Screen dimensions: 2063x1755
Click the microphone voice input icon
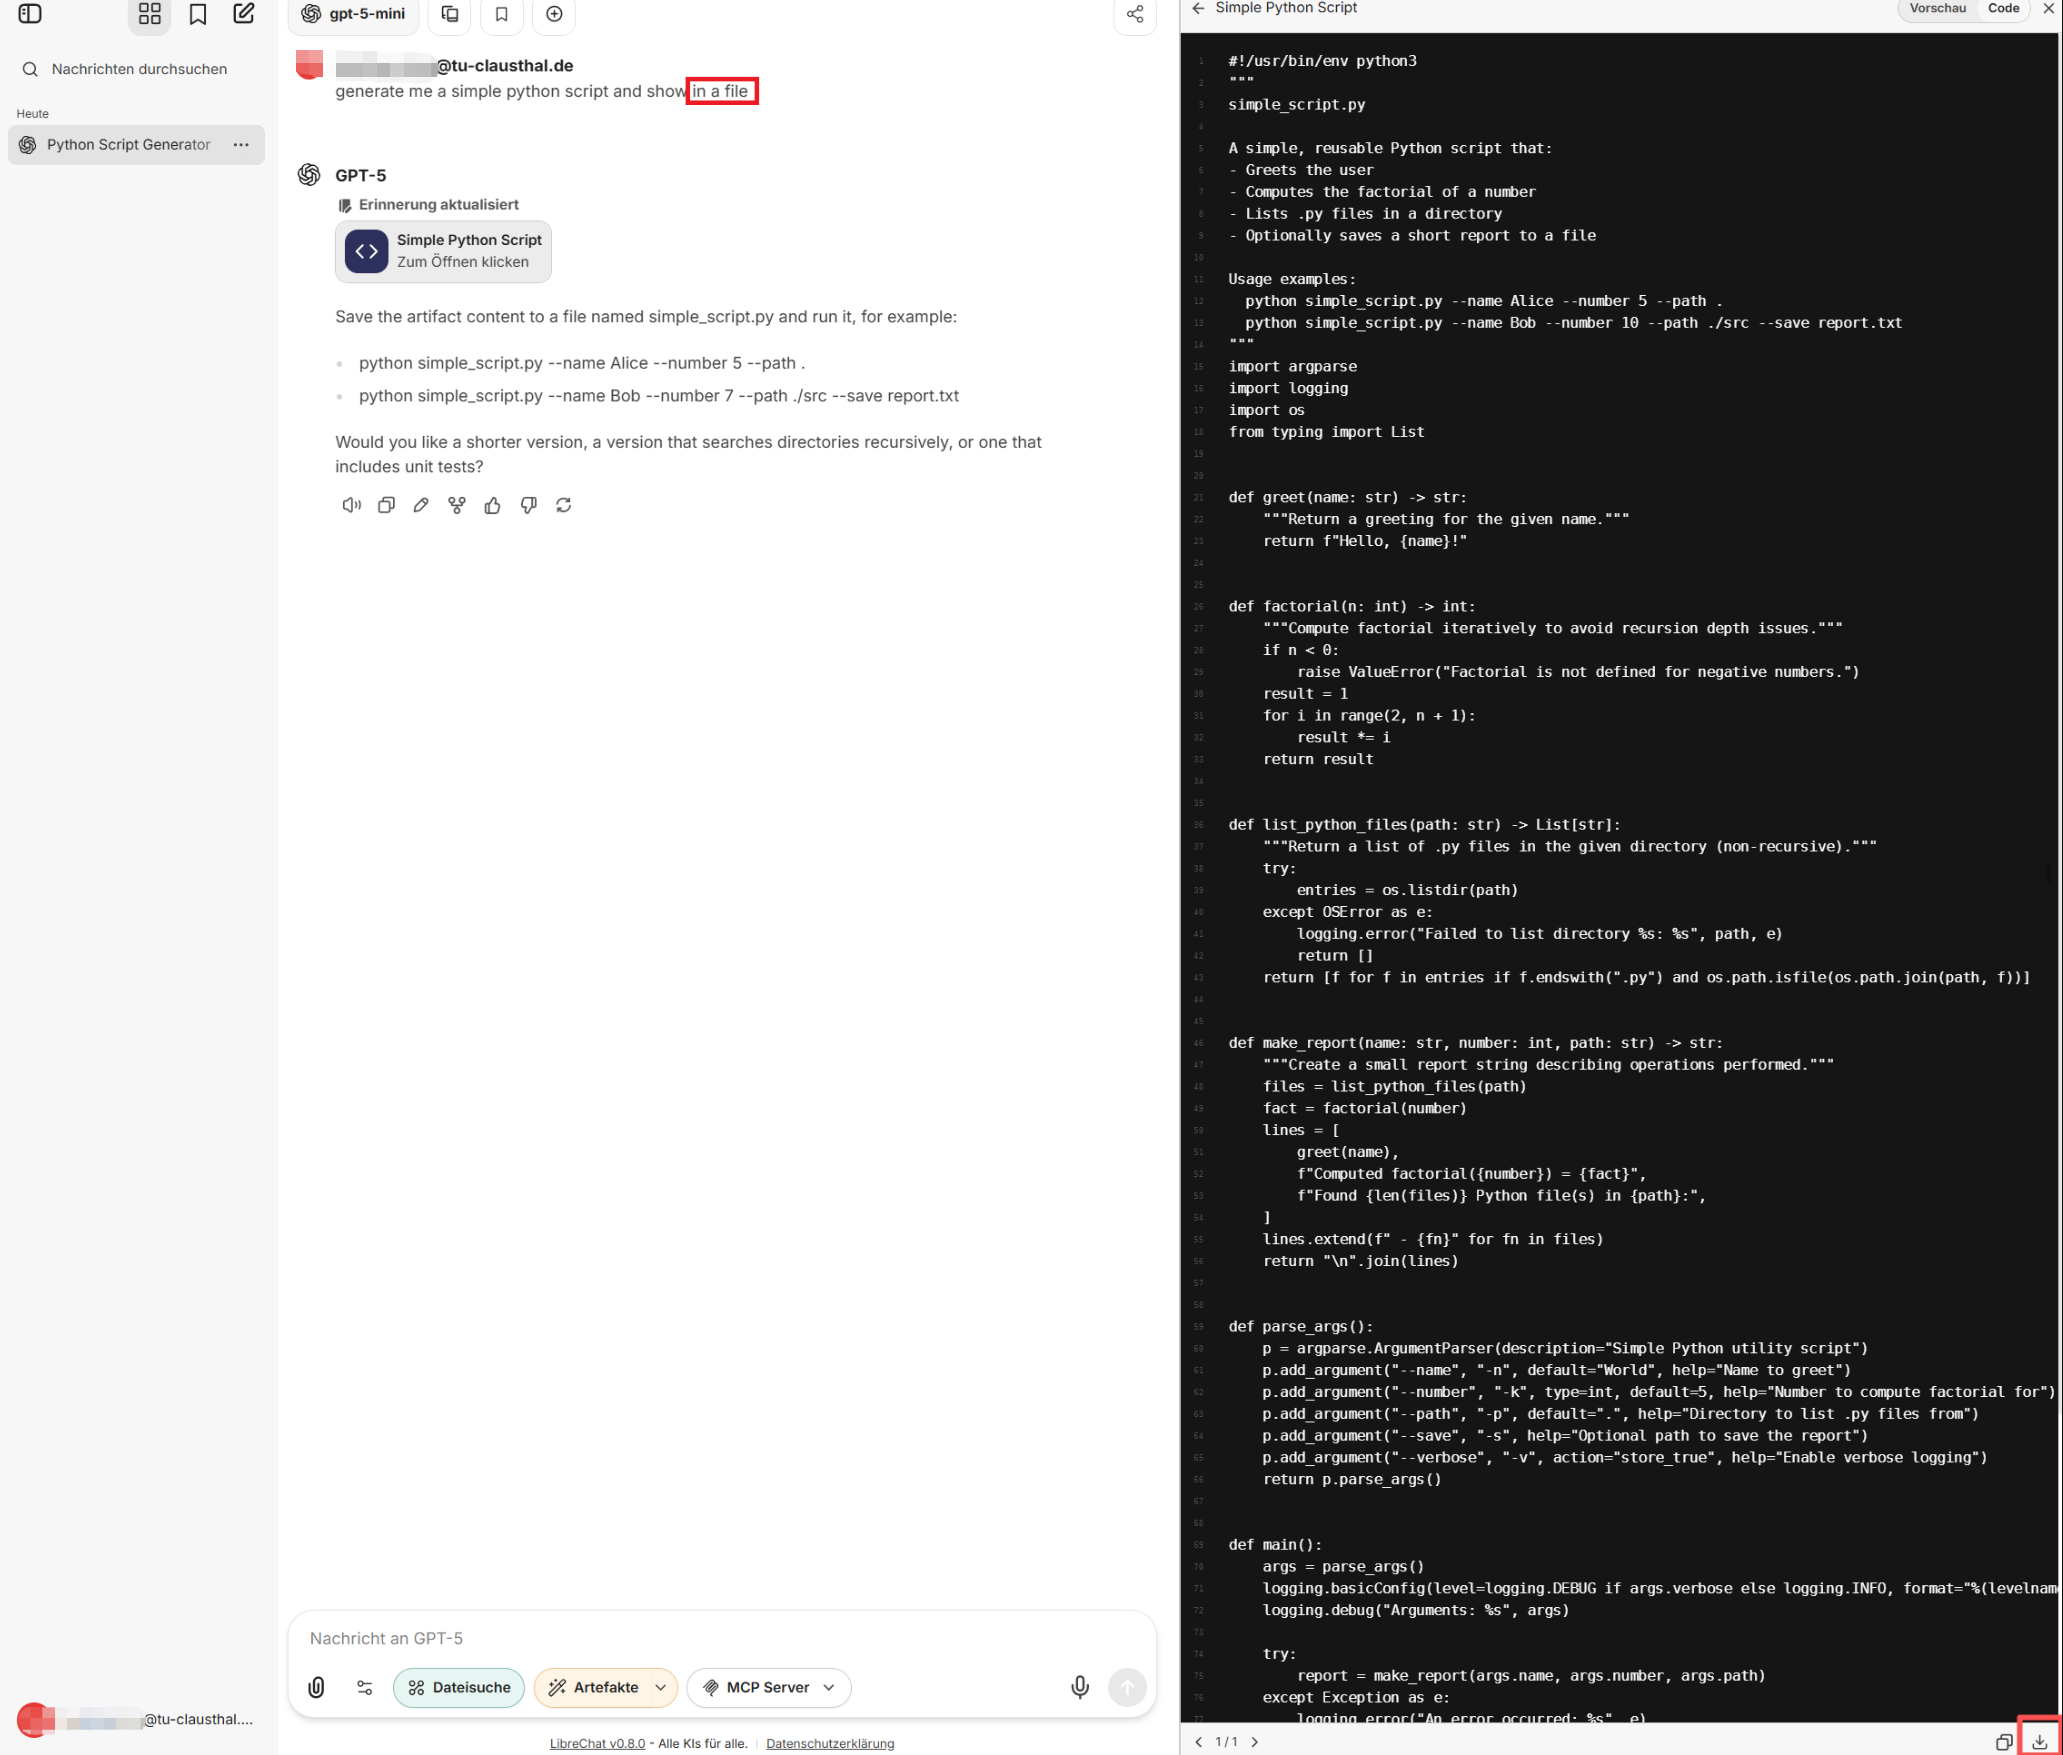pyautogui.click(x=1079, y=1687)
